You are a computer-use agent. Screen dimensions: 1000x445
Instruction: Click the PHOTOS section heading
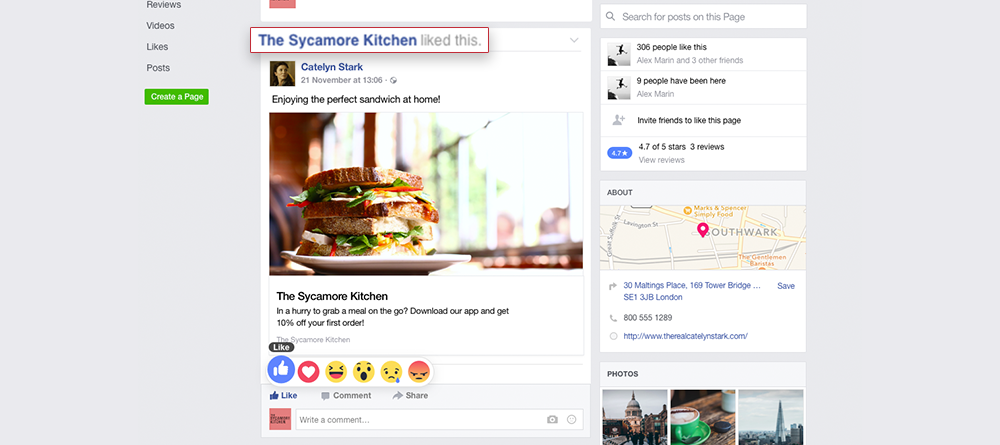[622, 374]
